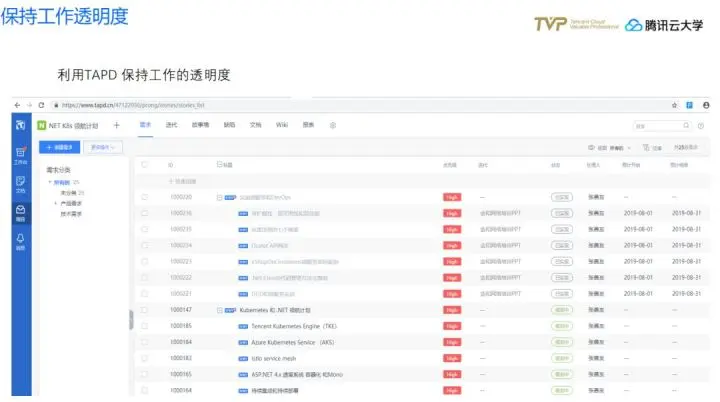Click the browser address bar URL

pyautogui.click(x=133, y=105)
